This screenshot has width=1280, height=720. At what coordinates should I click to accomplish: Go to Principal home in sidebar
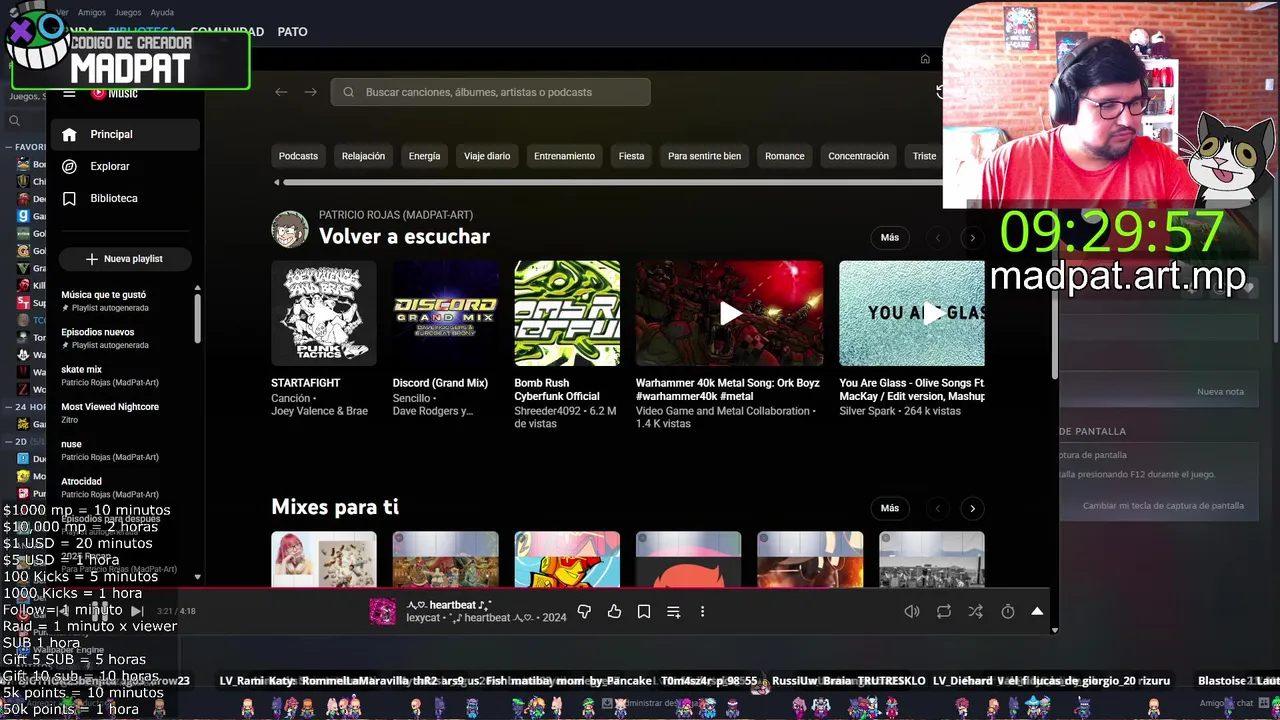(125, 134)
